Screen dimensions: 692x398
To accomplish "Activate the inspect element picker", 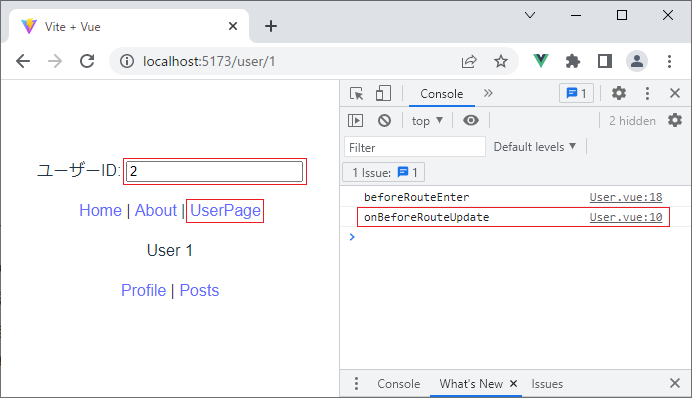I will click(356, 94).
